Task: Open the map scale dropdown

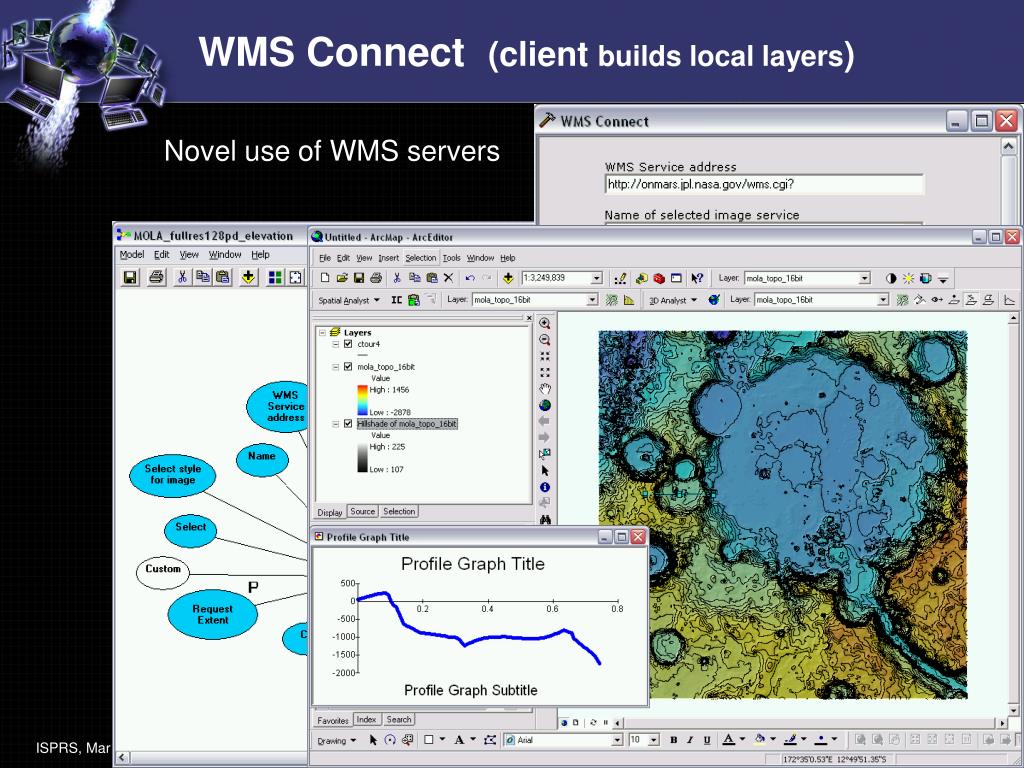Action: click(x=596, y=278)
